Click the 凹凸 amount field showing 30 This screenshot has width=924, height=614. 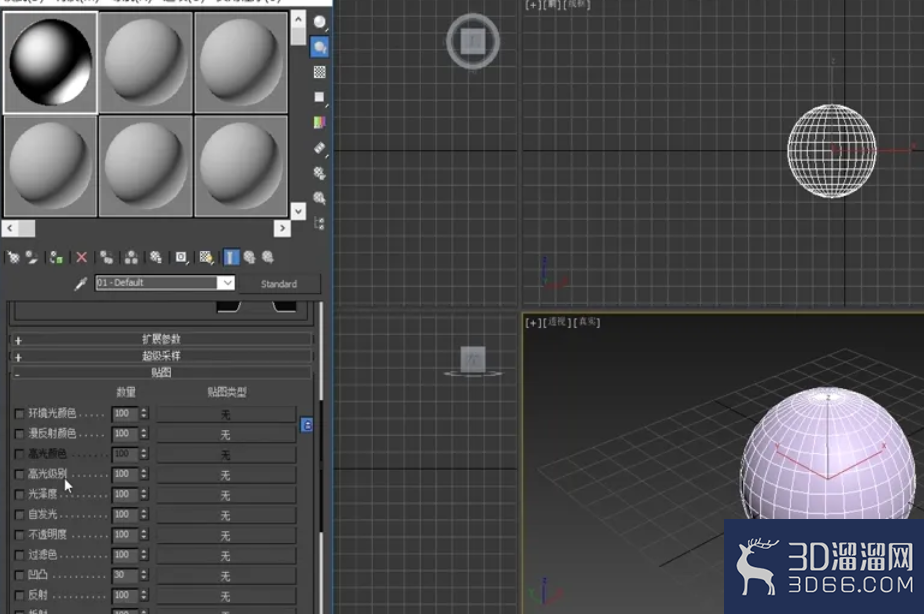[x=124, y=575]
